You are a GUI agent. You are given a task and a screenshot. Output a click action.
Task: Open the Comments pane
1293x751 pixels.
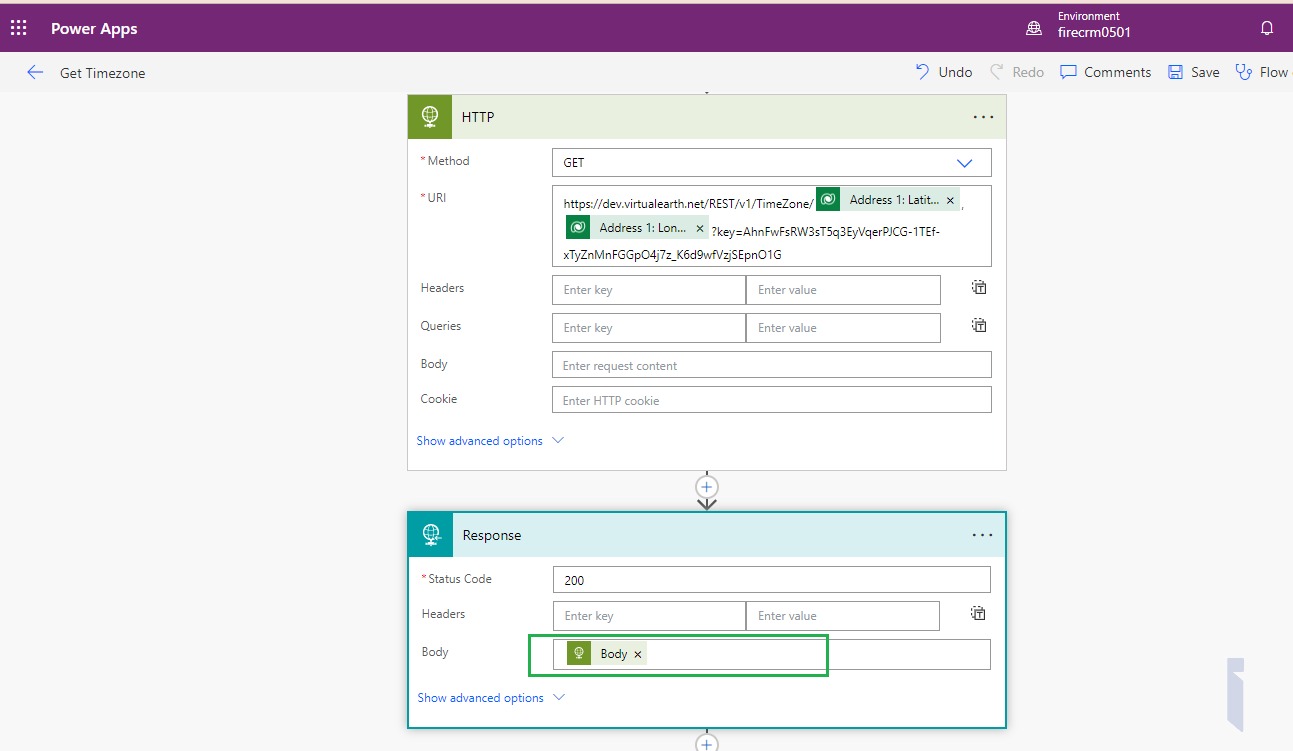(1106, 72)
